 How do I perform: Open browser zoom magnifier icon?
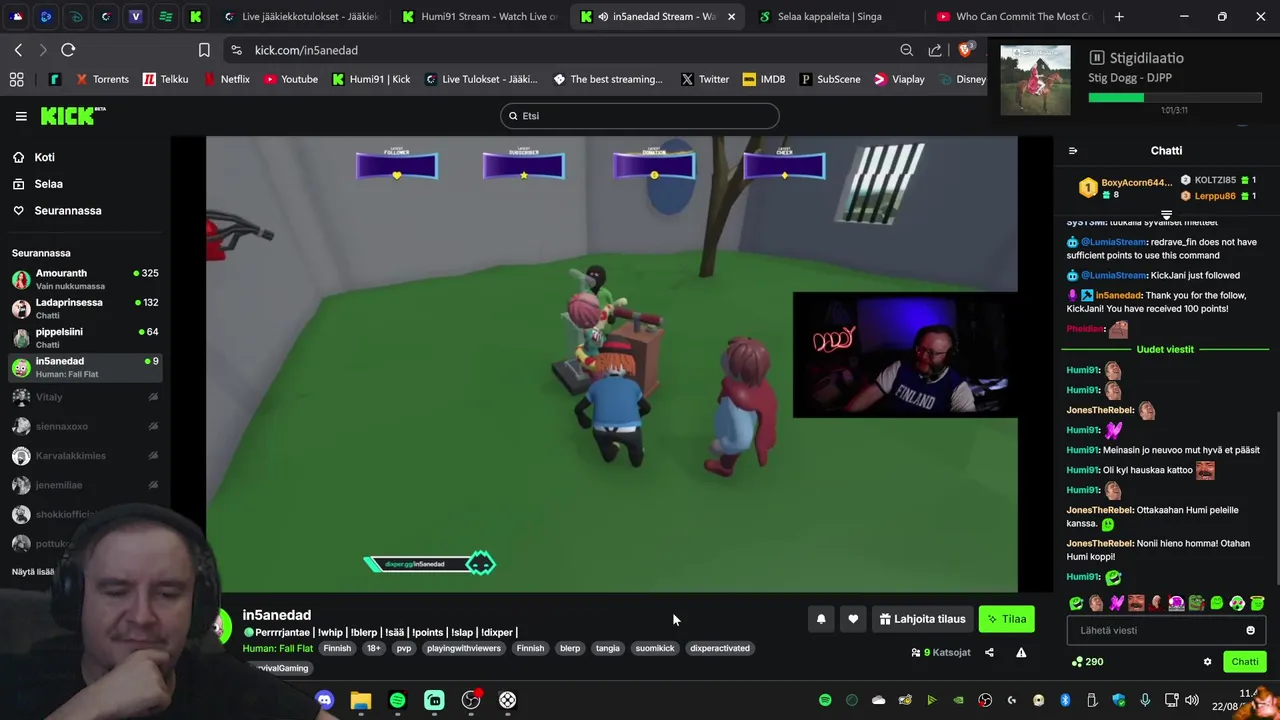pos(906,50)
